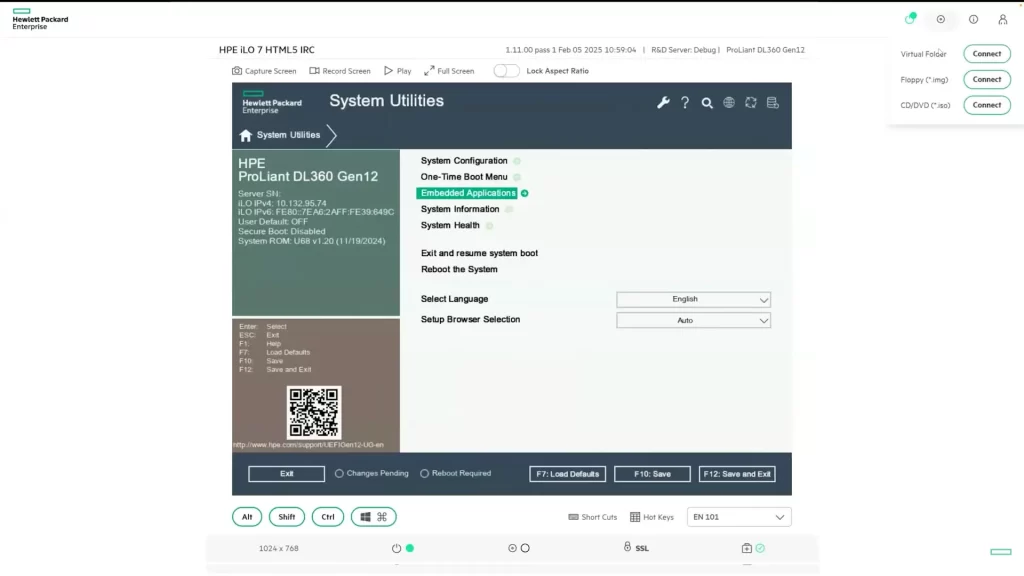Image resolution: width=1024 pixels, height=576 pixels.
Task: Click the circular arrows refresh icon
Action: tap(750, 103)
